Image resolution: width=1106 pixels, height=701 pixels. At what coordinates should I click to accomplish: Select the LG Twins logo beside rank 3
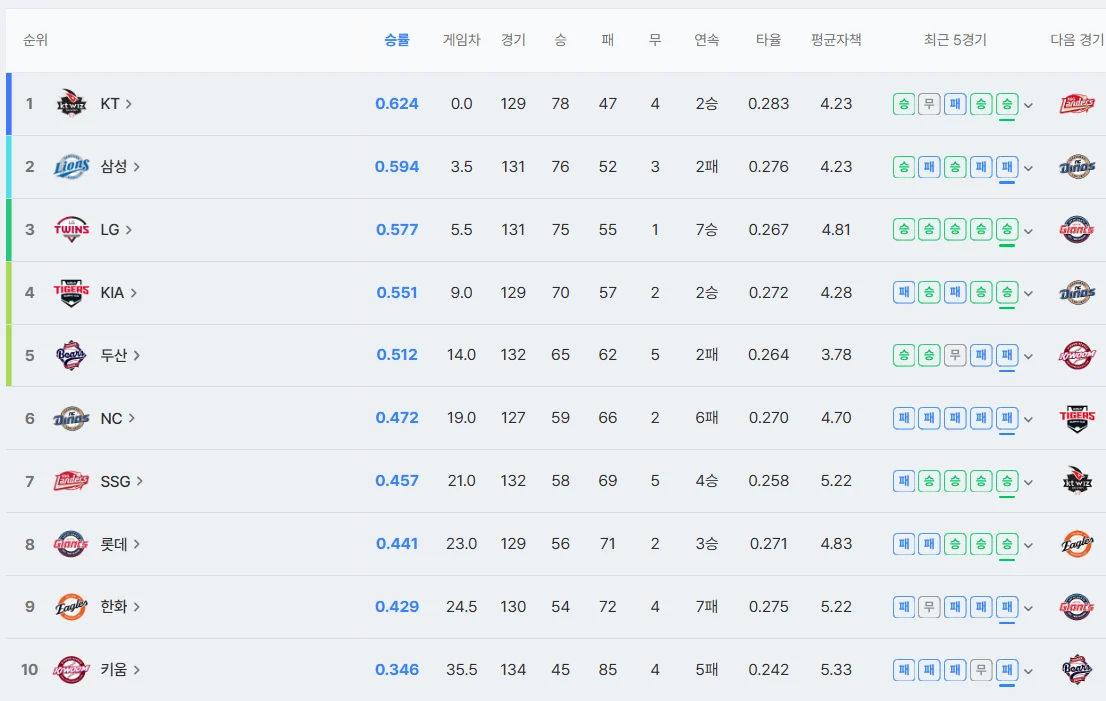point(71,229)
